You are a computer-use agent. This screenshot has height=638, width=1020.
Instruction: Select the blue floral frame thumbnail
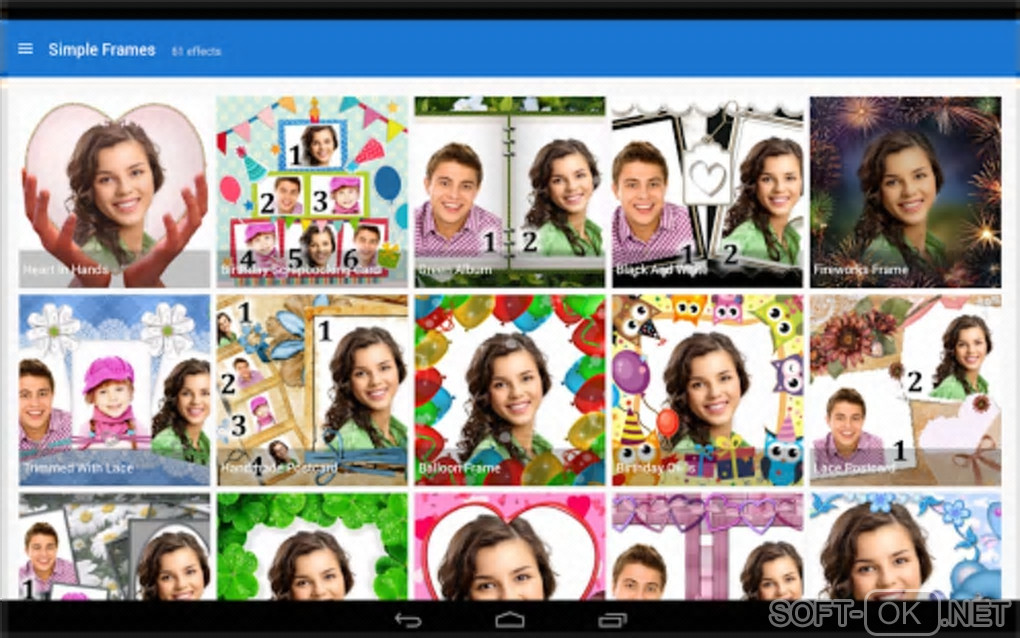point(906,546)
